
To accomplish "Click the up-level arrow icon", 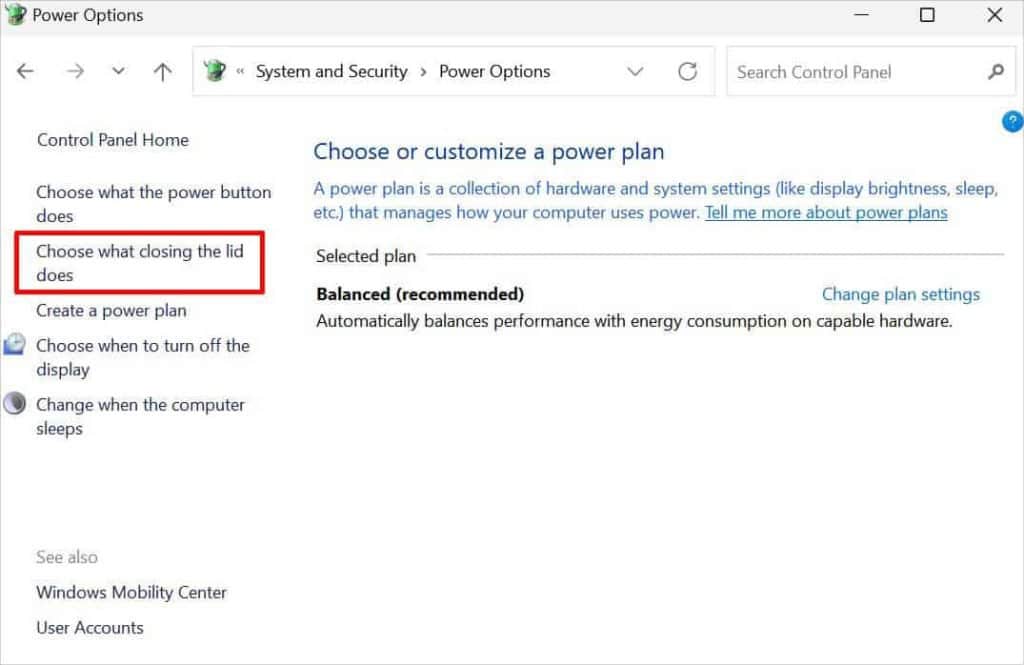I will coord(162,72).
